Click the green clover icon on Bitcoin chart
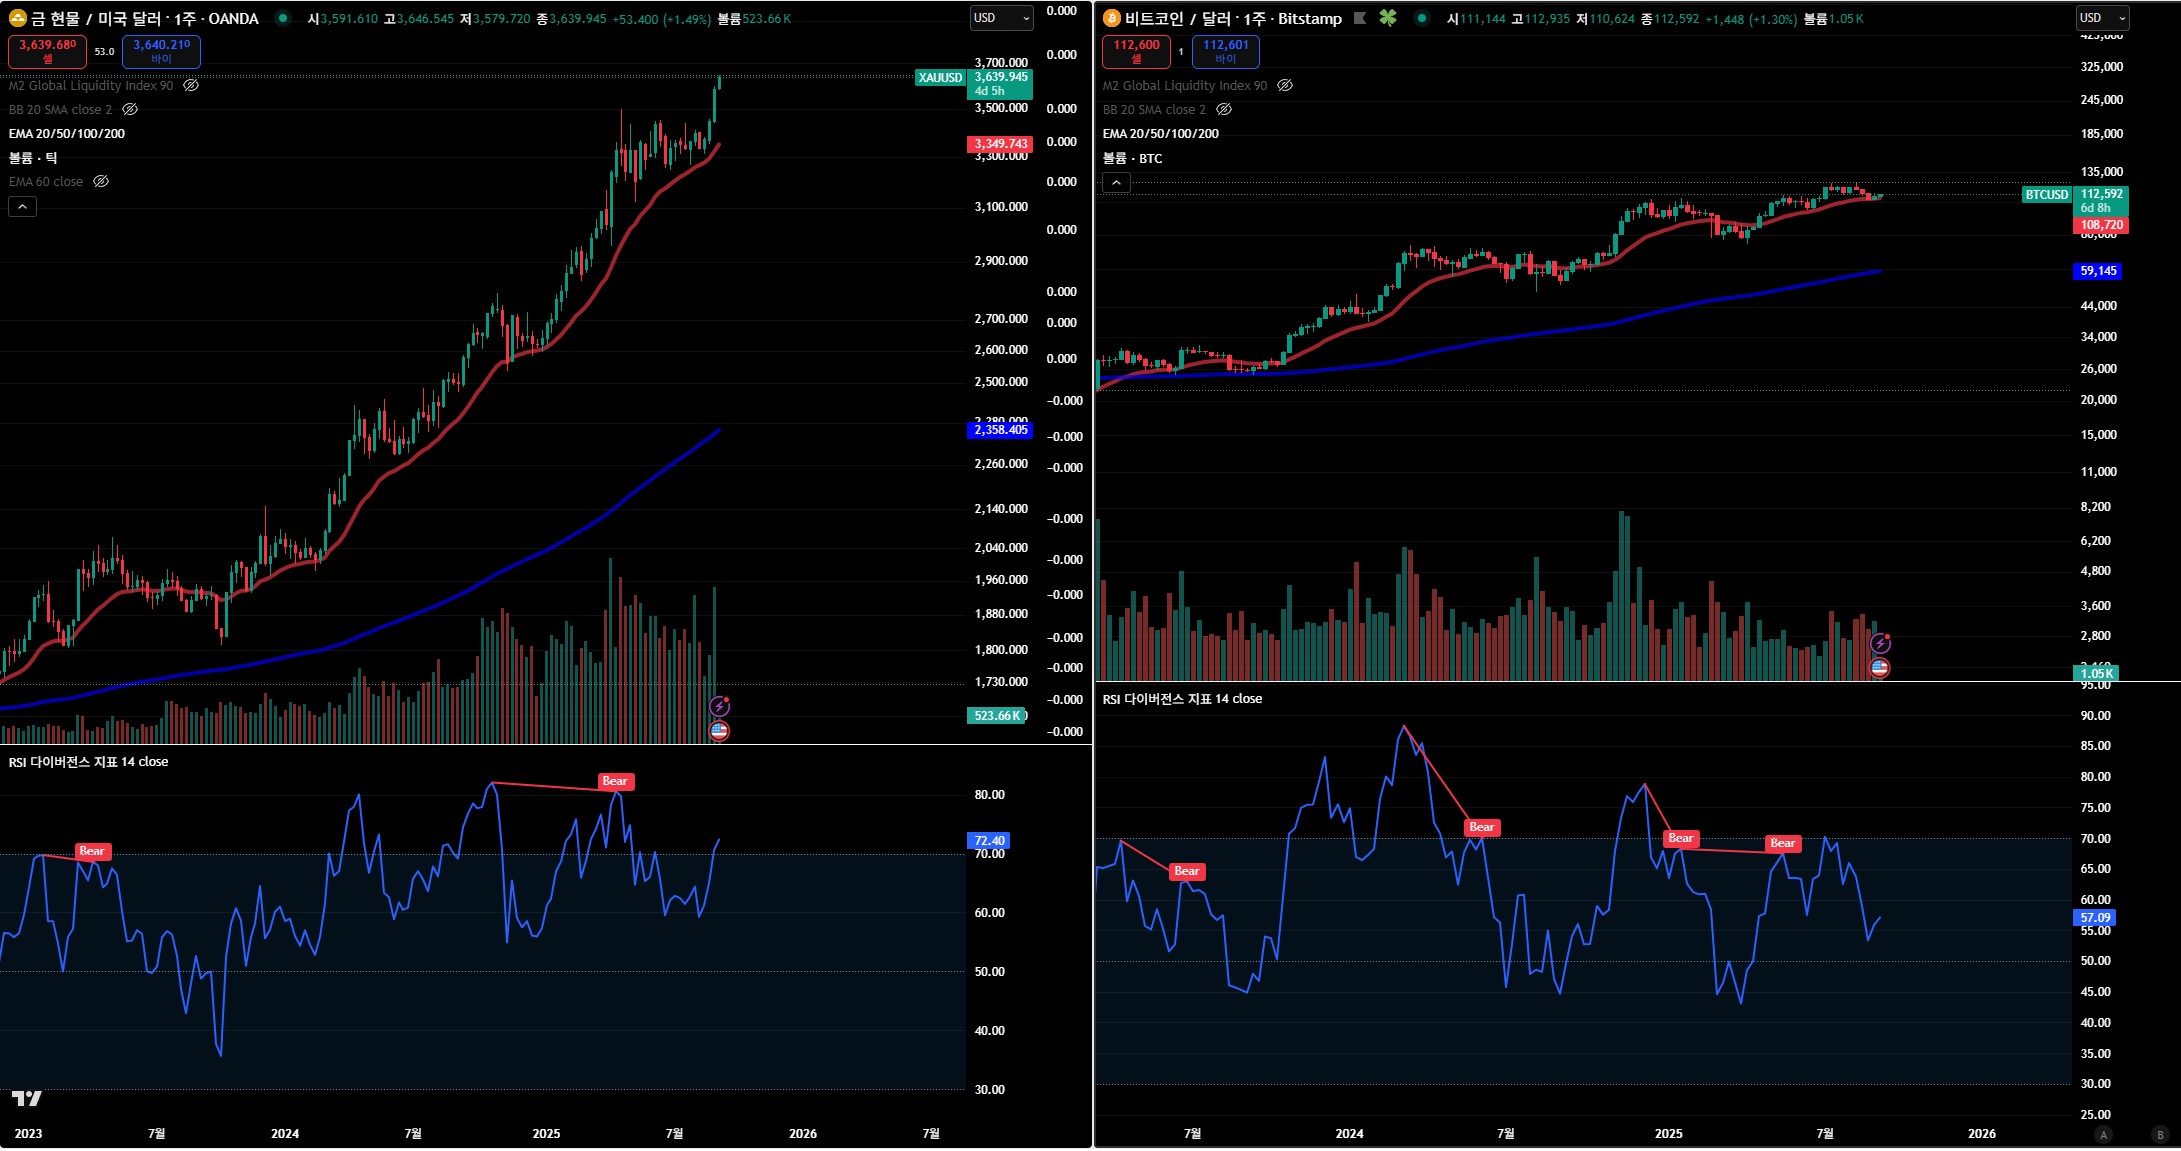The image size is (2181, 1151). click(1387, 18)
